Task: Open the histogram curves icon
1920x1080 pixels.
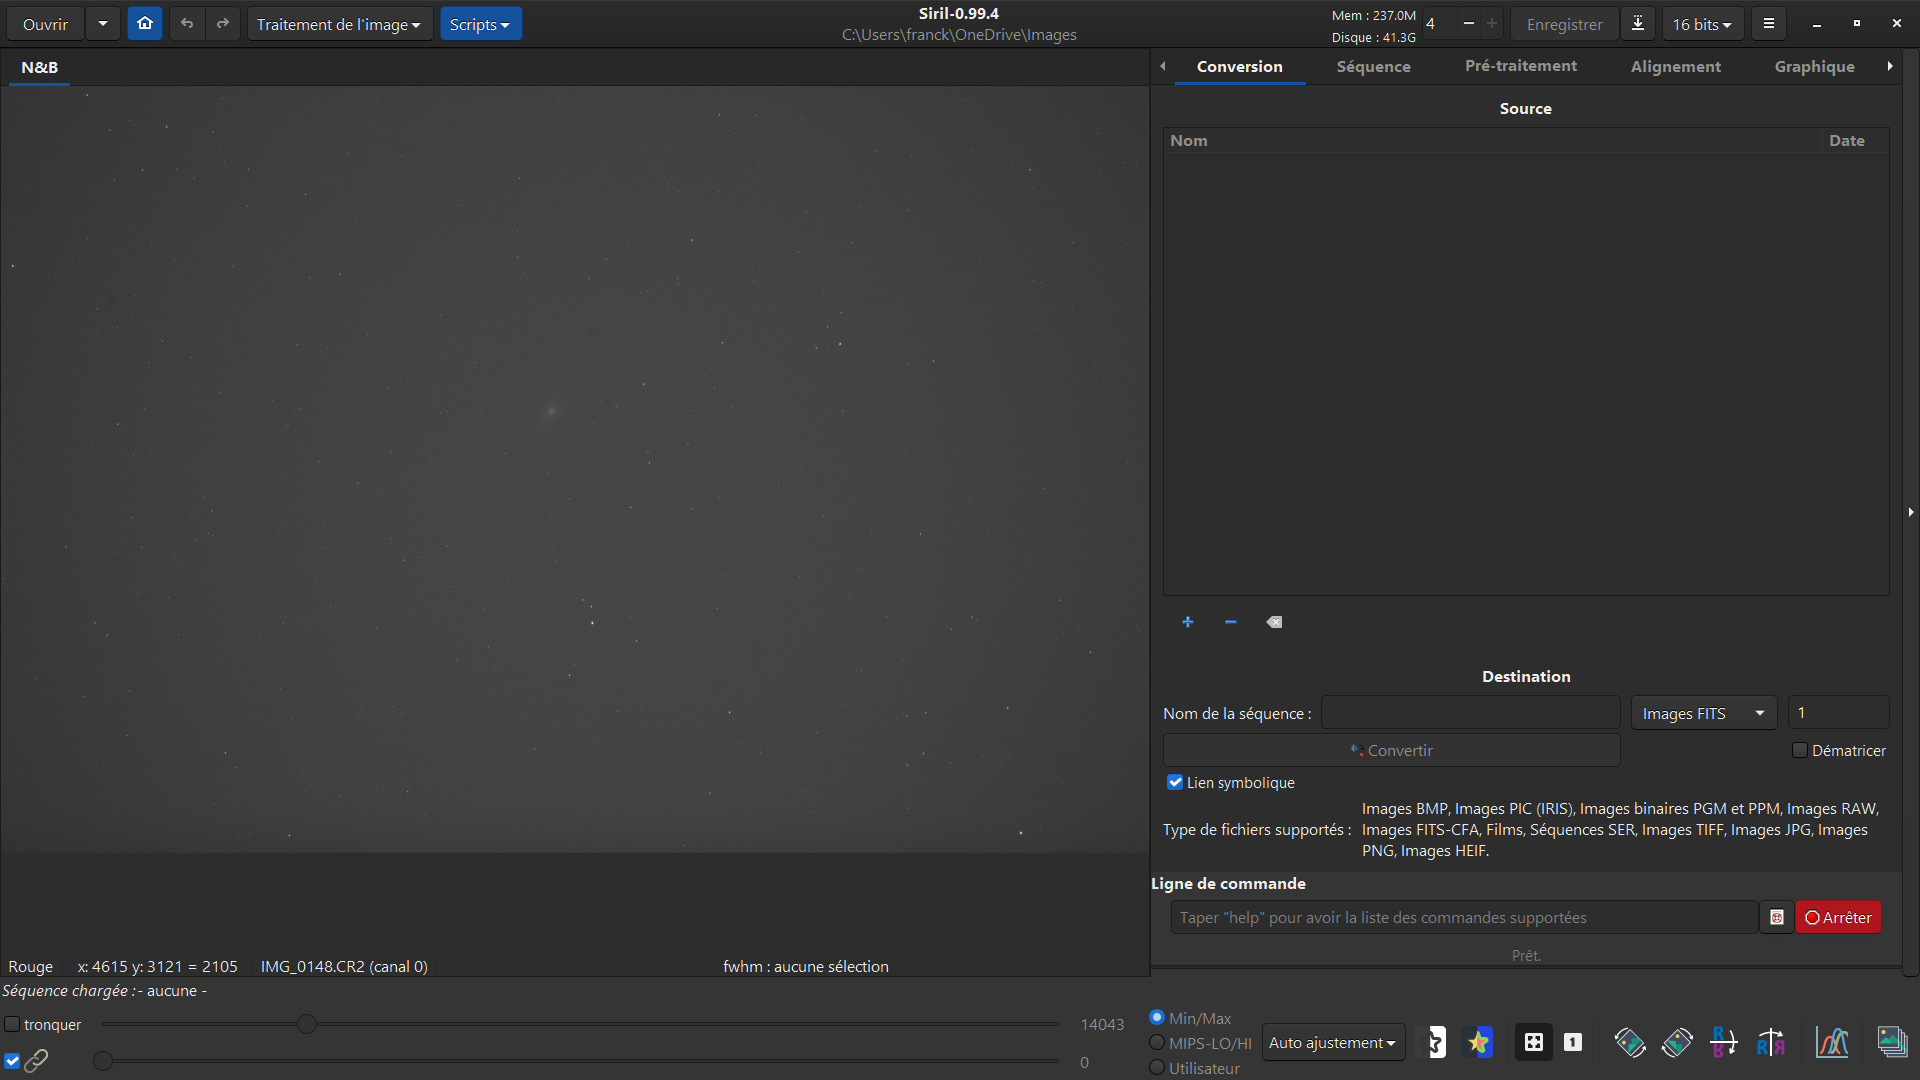Action: point(1832,1042)
